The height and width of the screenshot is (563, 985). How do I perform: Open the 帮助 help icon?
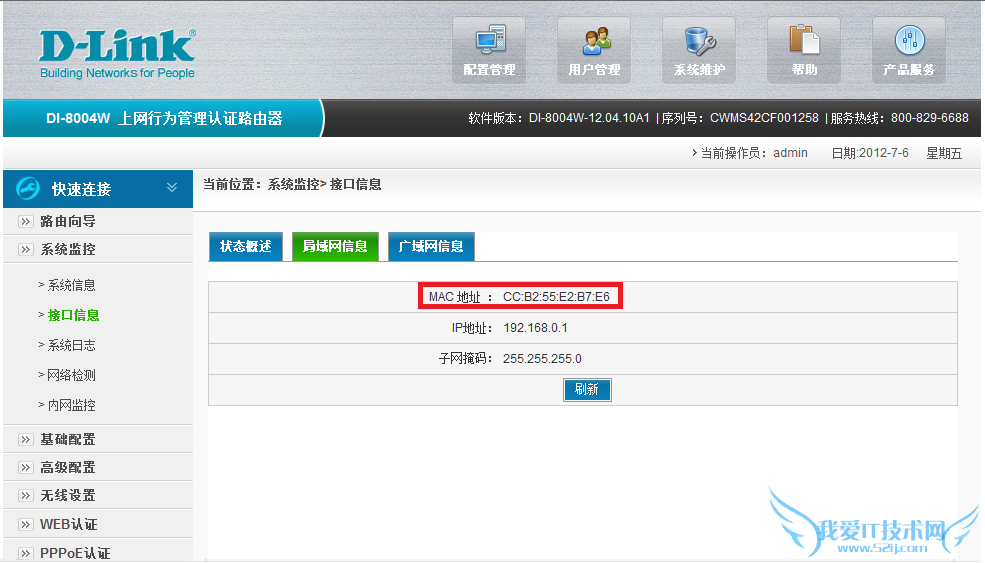click(803, 50)
